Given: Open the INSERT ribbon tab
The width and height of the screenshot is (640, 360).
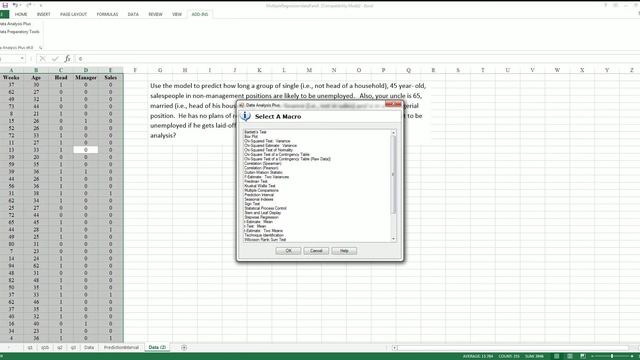Looking at the screenshot, I should click(x=44, y=14).
